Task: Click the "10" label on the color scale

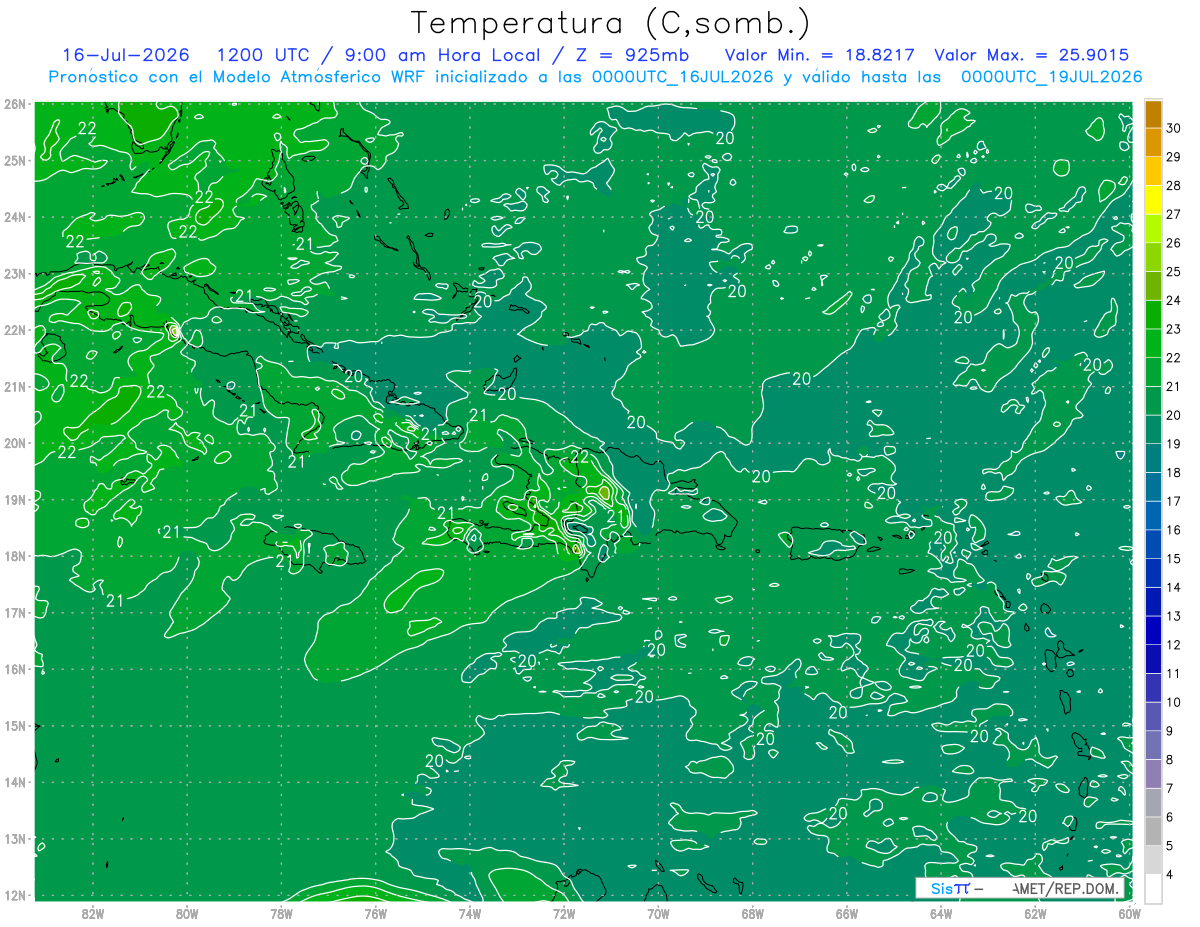Action: point(1173,702)
